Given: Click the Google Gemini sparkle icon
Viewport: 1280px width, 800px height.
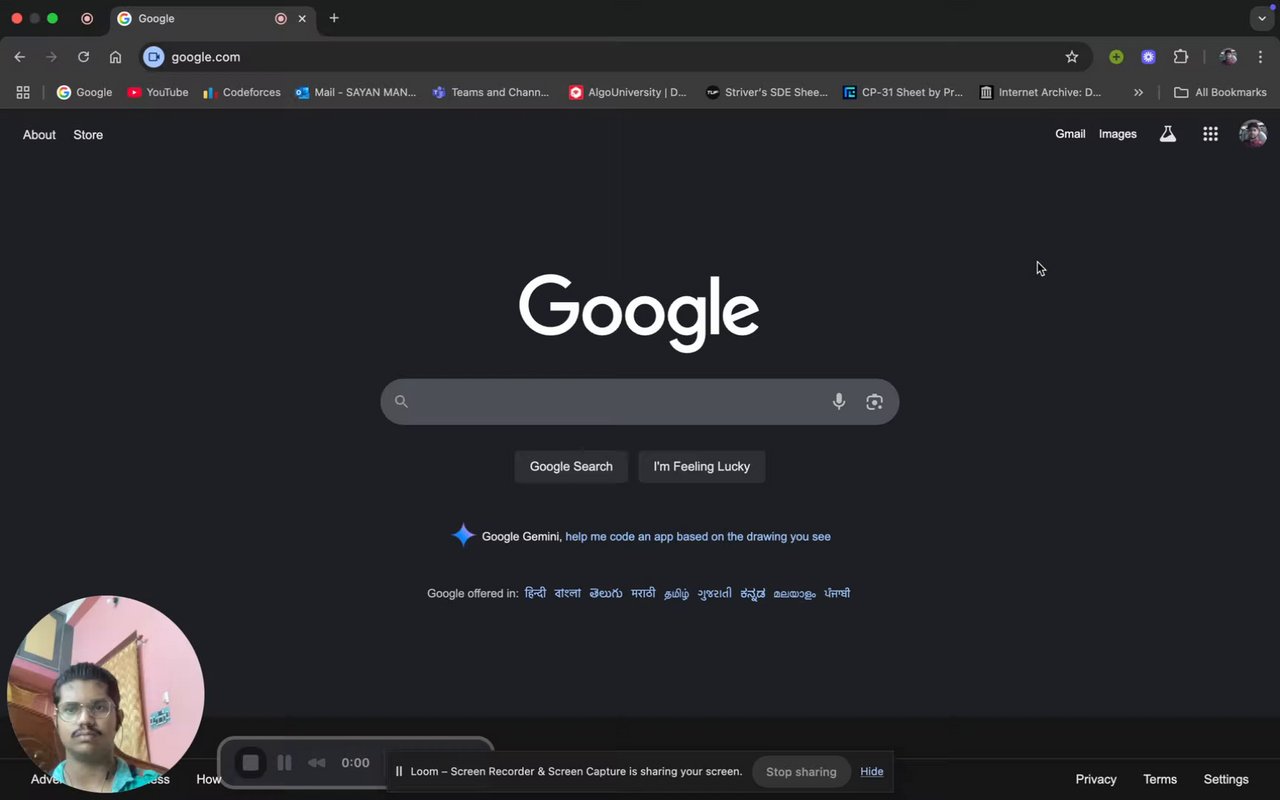Looking at the screenshot, I should [463, 536].
